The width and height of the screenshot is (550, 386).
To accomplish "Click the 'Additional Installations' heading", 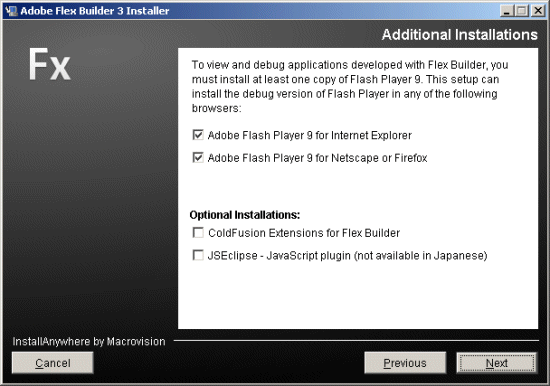I will pyautogui.click(x=460, y=35).
